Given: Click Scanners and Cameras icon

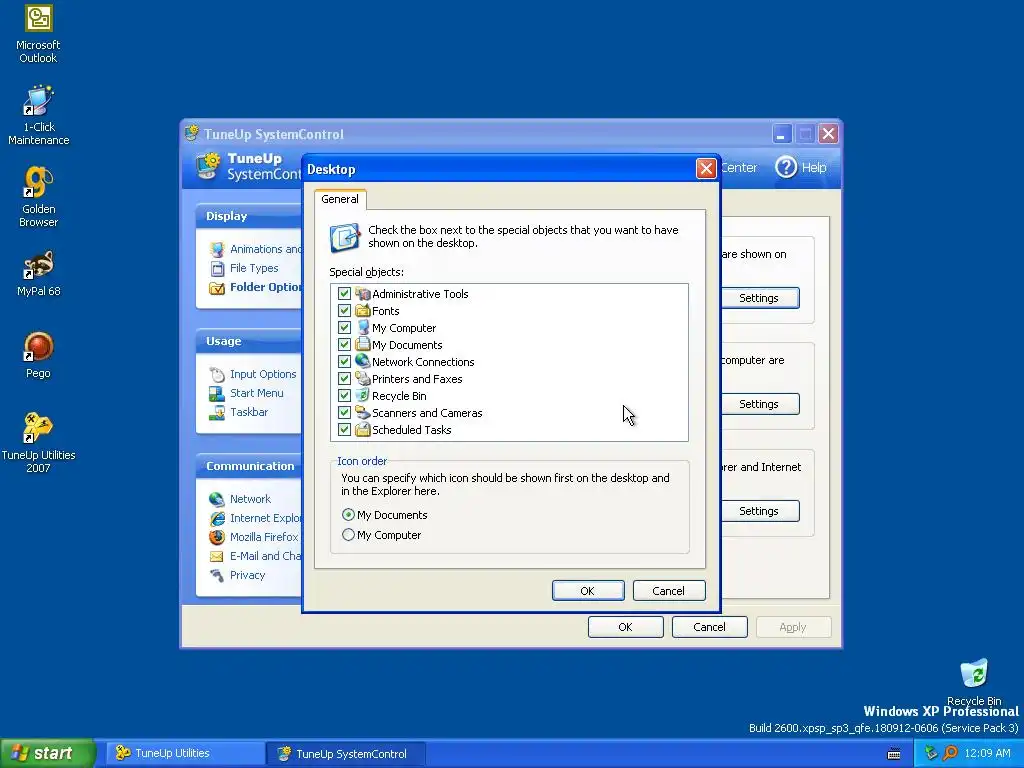Looking at the screenshot, I should 362,413.
